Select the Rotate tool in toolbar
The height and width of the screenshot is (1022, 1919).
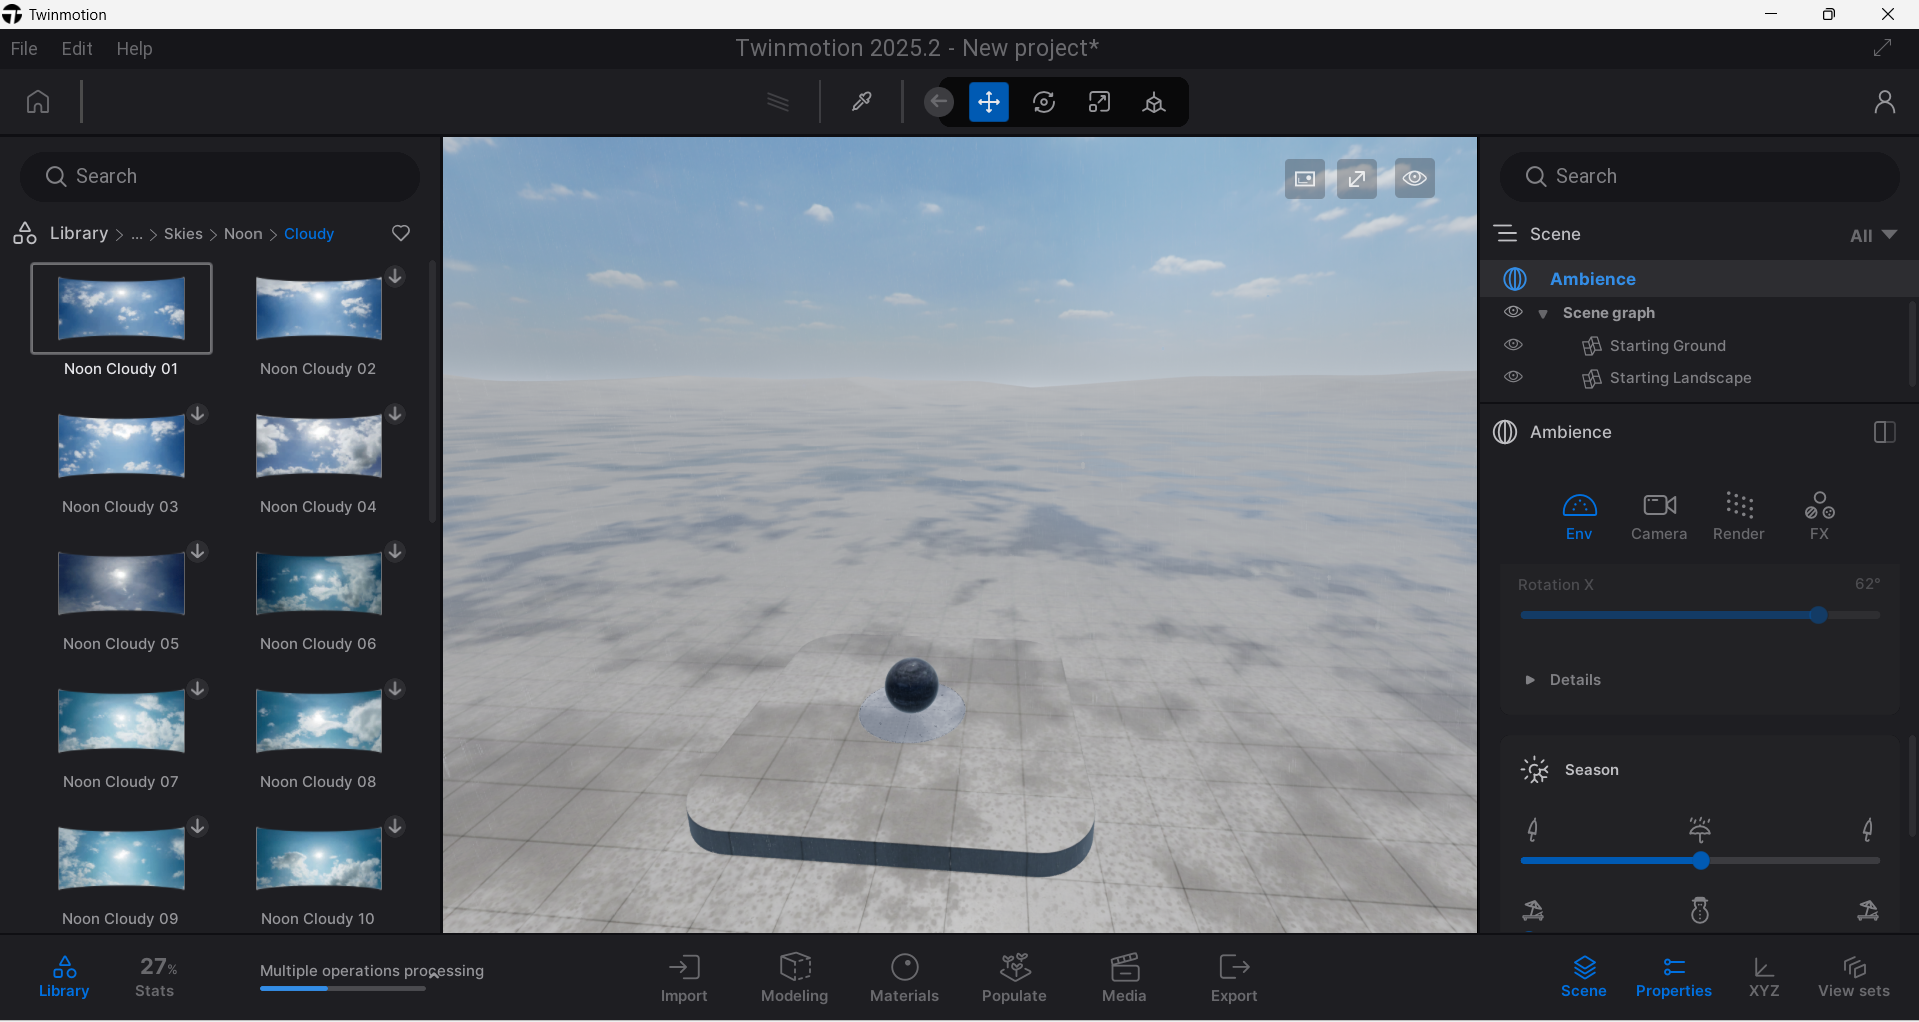(x=1043, y=102)
